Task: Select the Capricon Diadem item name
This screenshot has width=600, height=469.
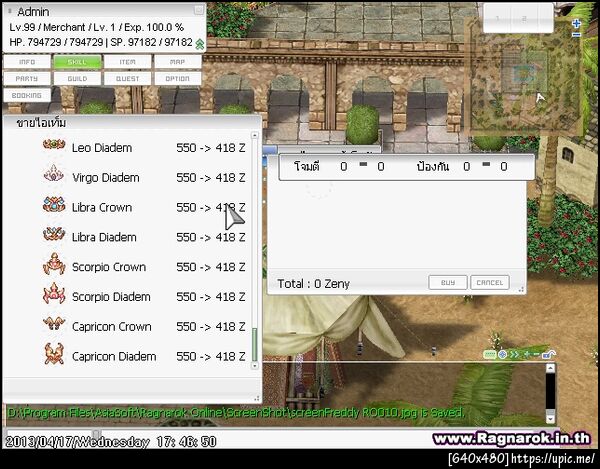Action: click(x=114, y=357)
